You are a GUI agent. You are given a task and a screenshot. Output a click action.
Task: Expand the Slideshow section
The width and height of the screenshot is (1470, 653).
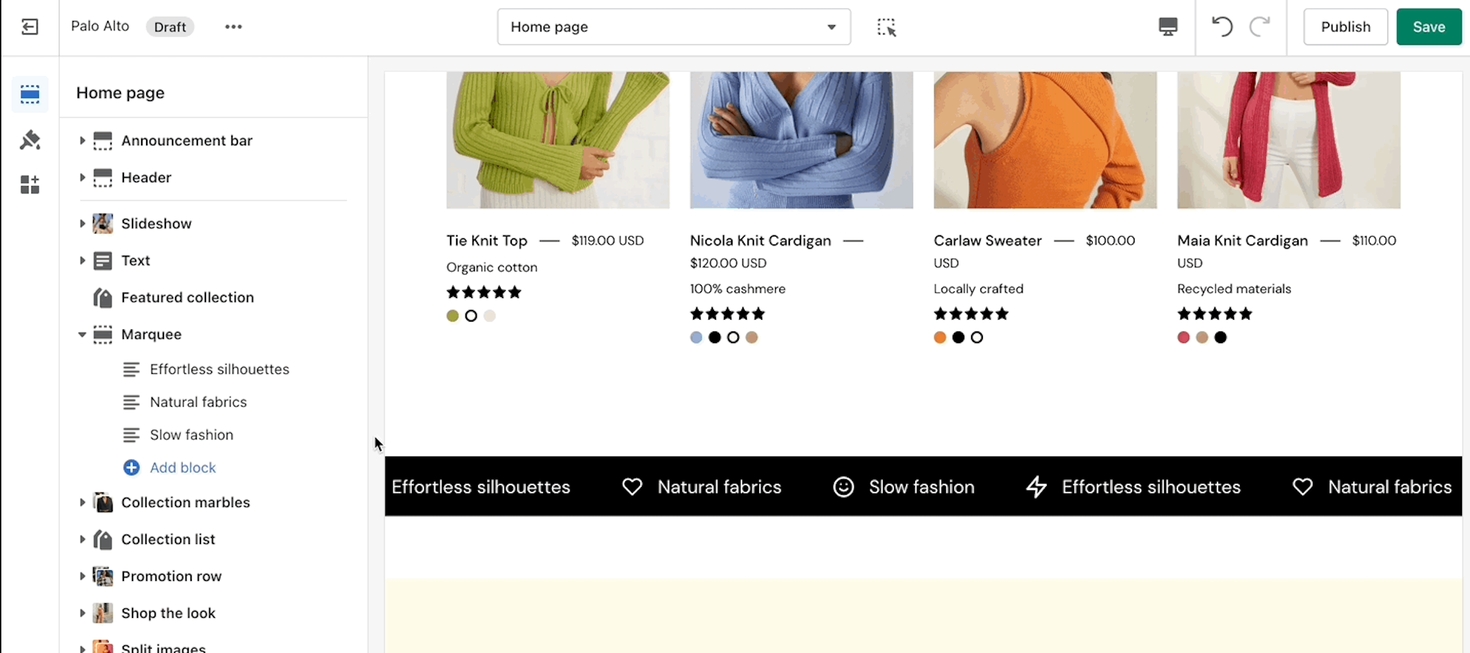82,224
